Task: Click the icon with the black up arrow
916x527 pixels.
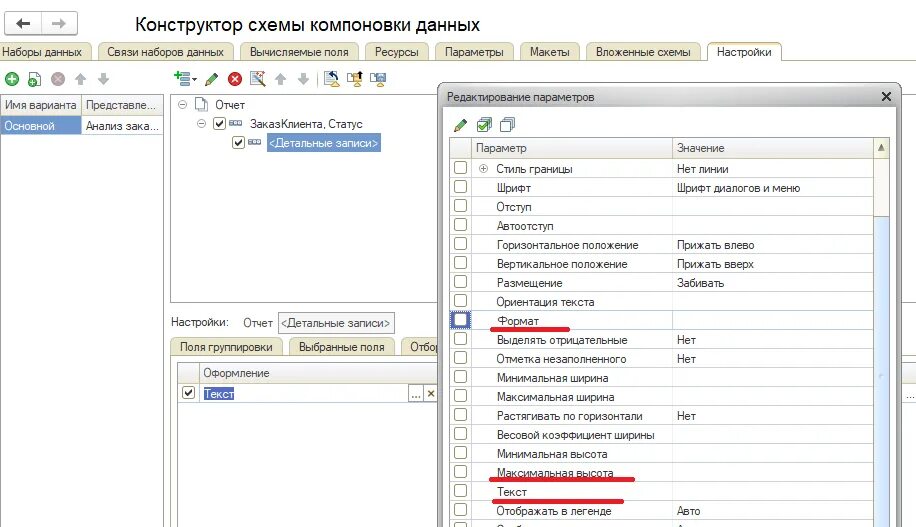Action: [355, 79]
